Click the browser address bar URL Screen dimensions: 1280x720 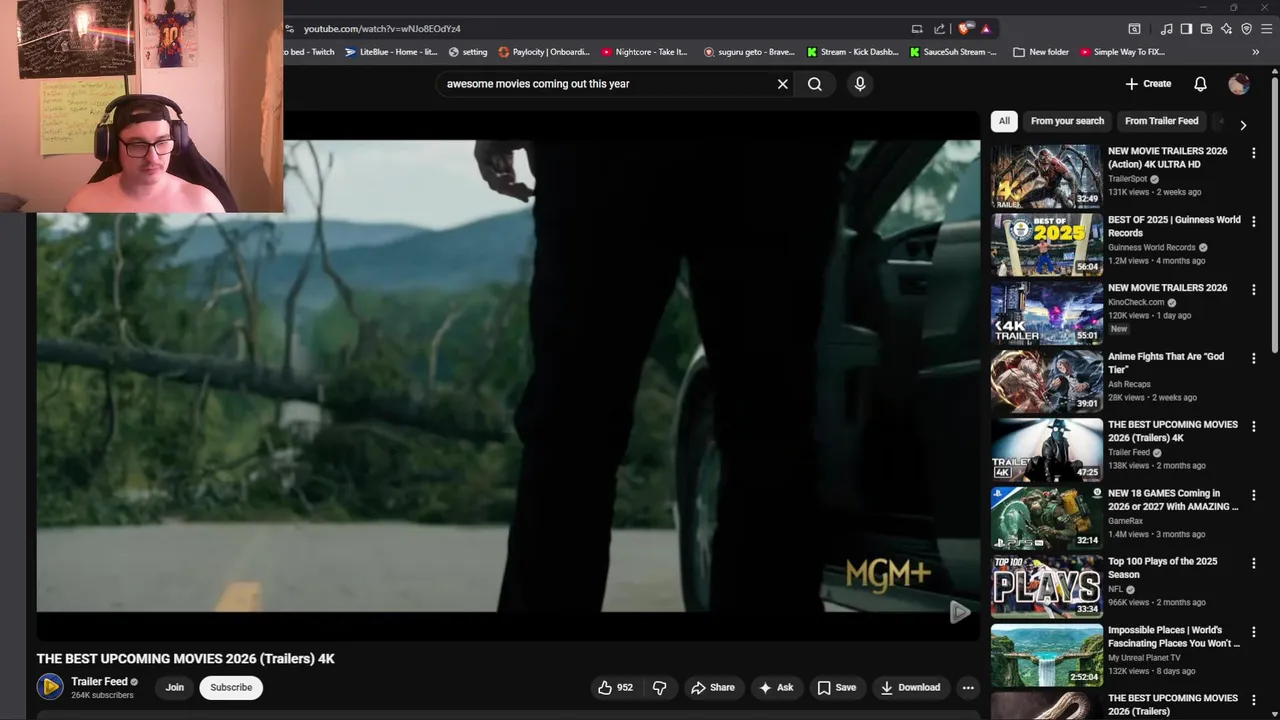[x=382, y=29]
